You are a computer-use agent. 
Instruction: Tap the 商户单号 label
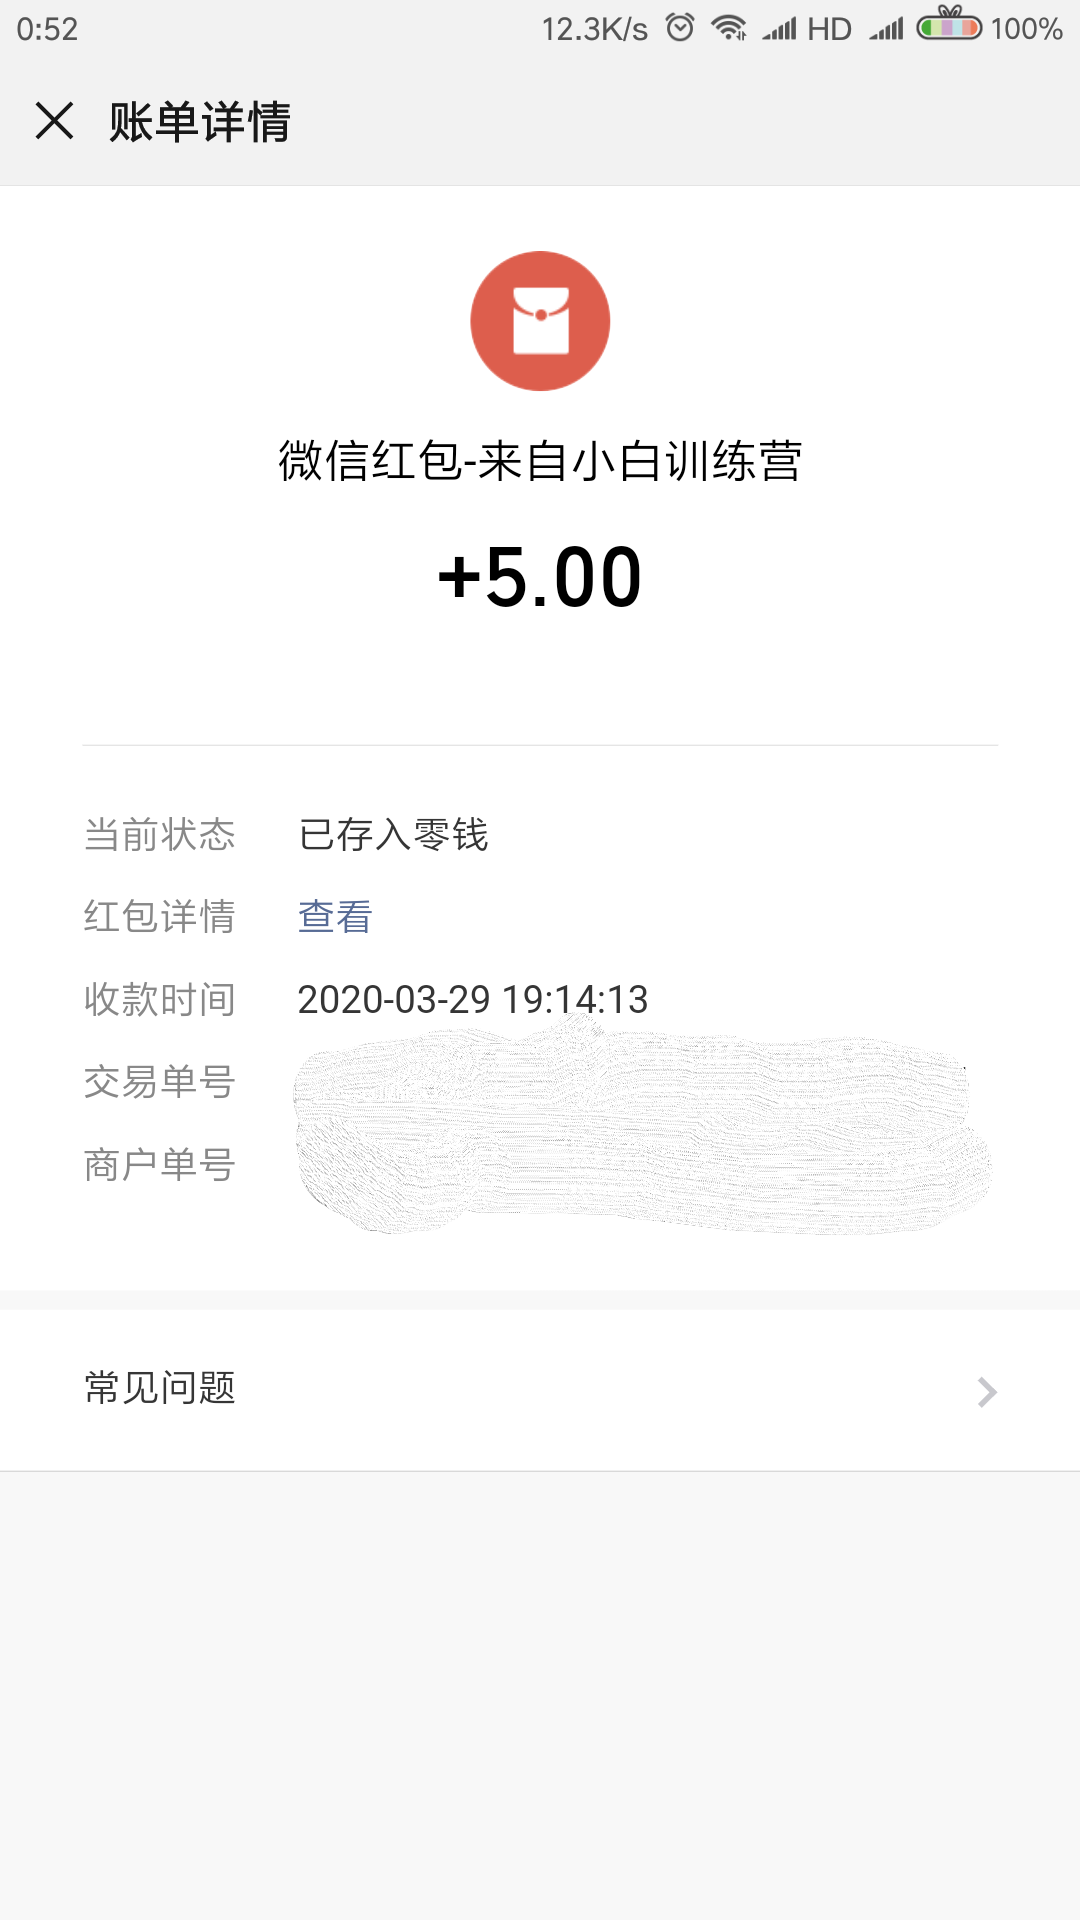click(160, 1165)
